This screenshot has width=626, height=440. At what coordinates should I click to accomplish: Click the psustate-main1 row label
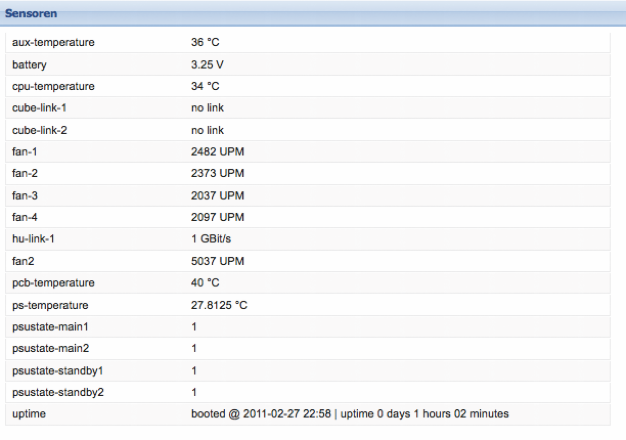(x=50, y=327)
